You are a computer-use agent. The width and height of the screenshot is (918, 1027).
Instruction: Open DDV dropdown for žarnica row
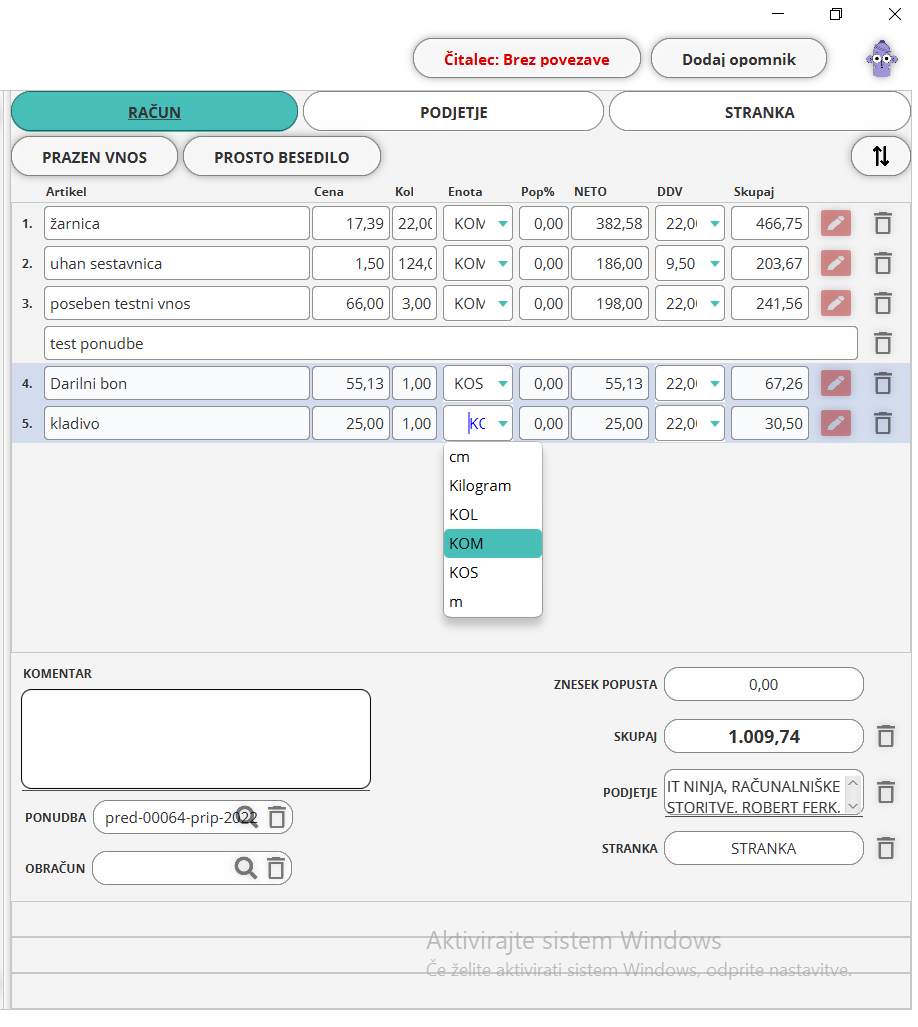(714, 223)
